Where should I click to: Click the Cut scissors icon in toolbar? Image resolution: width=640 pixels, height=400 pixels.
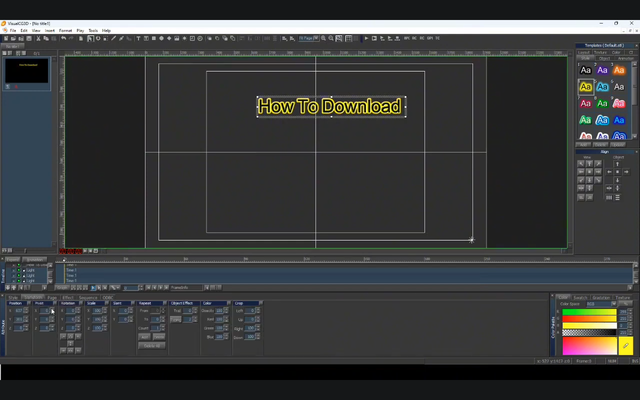38,38
